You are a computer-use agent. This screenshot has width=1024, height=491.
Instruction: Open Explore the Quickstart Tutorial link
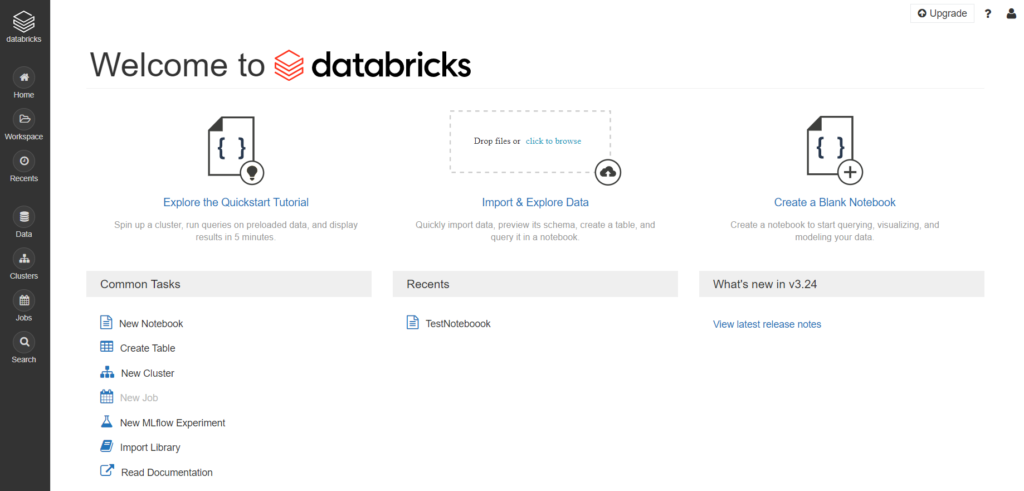(236, 202)
